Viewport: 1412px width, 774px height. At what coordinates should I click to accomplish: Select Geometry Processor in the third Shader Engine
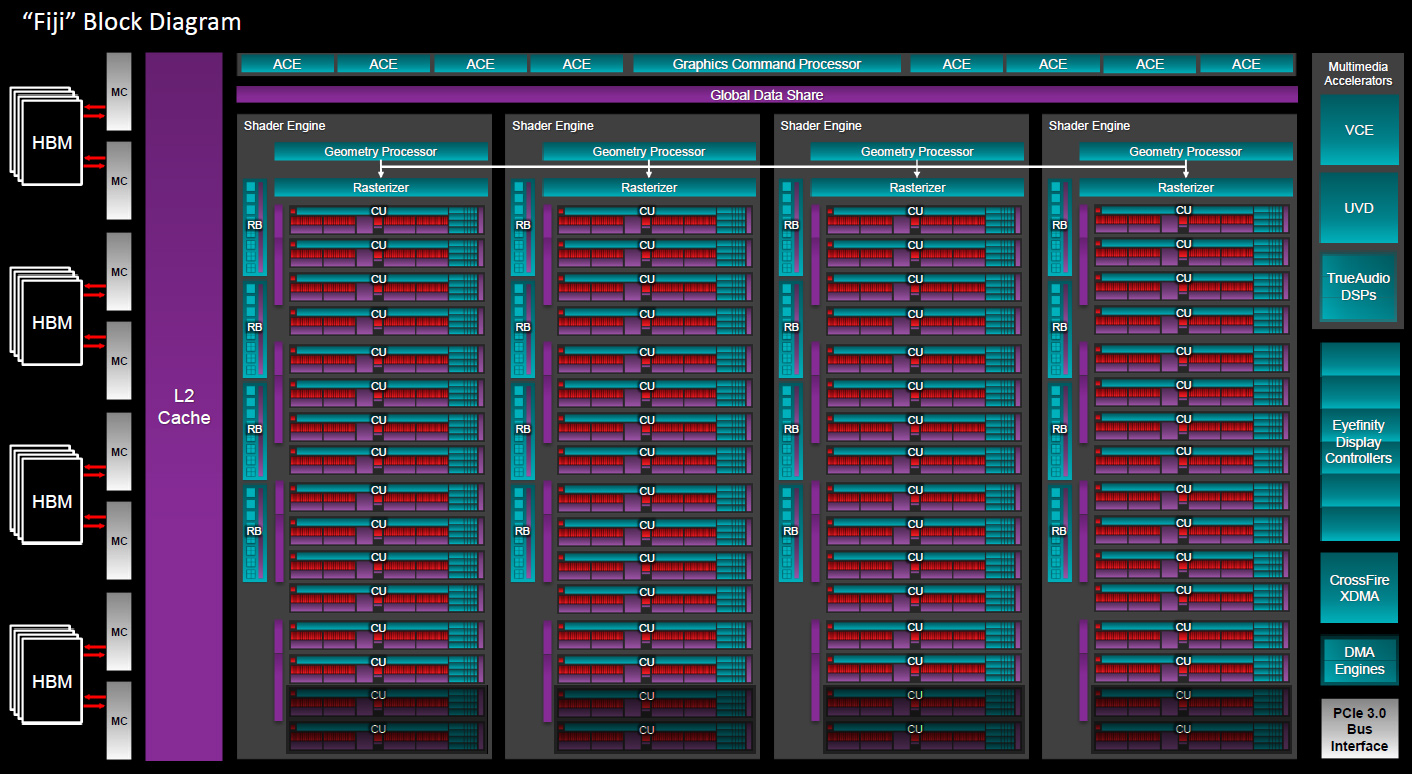pos(917,152)
